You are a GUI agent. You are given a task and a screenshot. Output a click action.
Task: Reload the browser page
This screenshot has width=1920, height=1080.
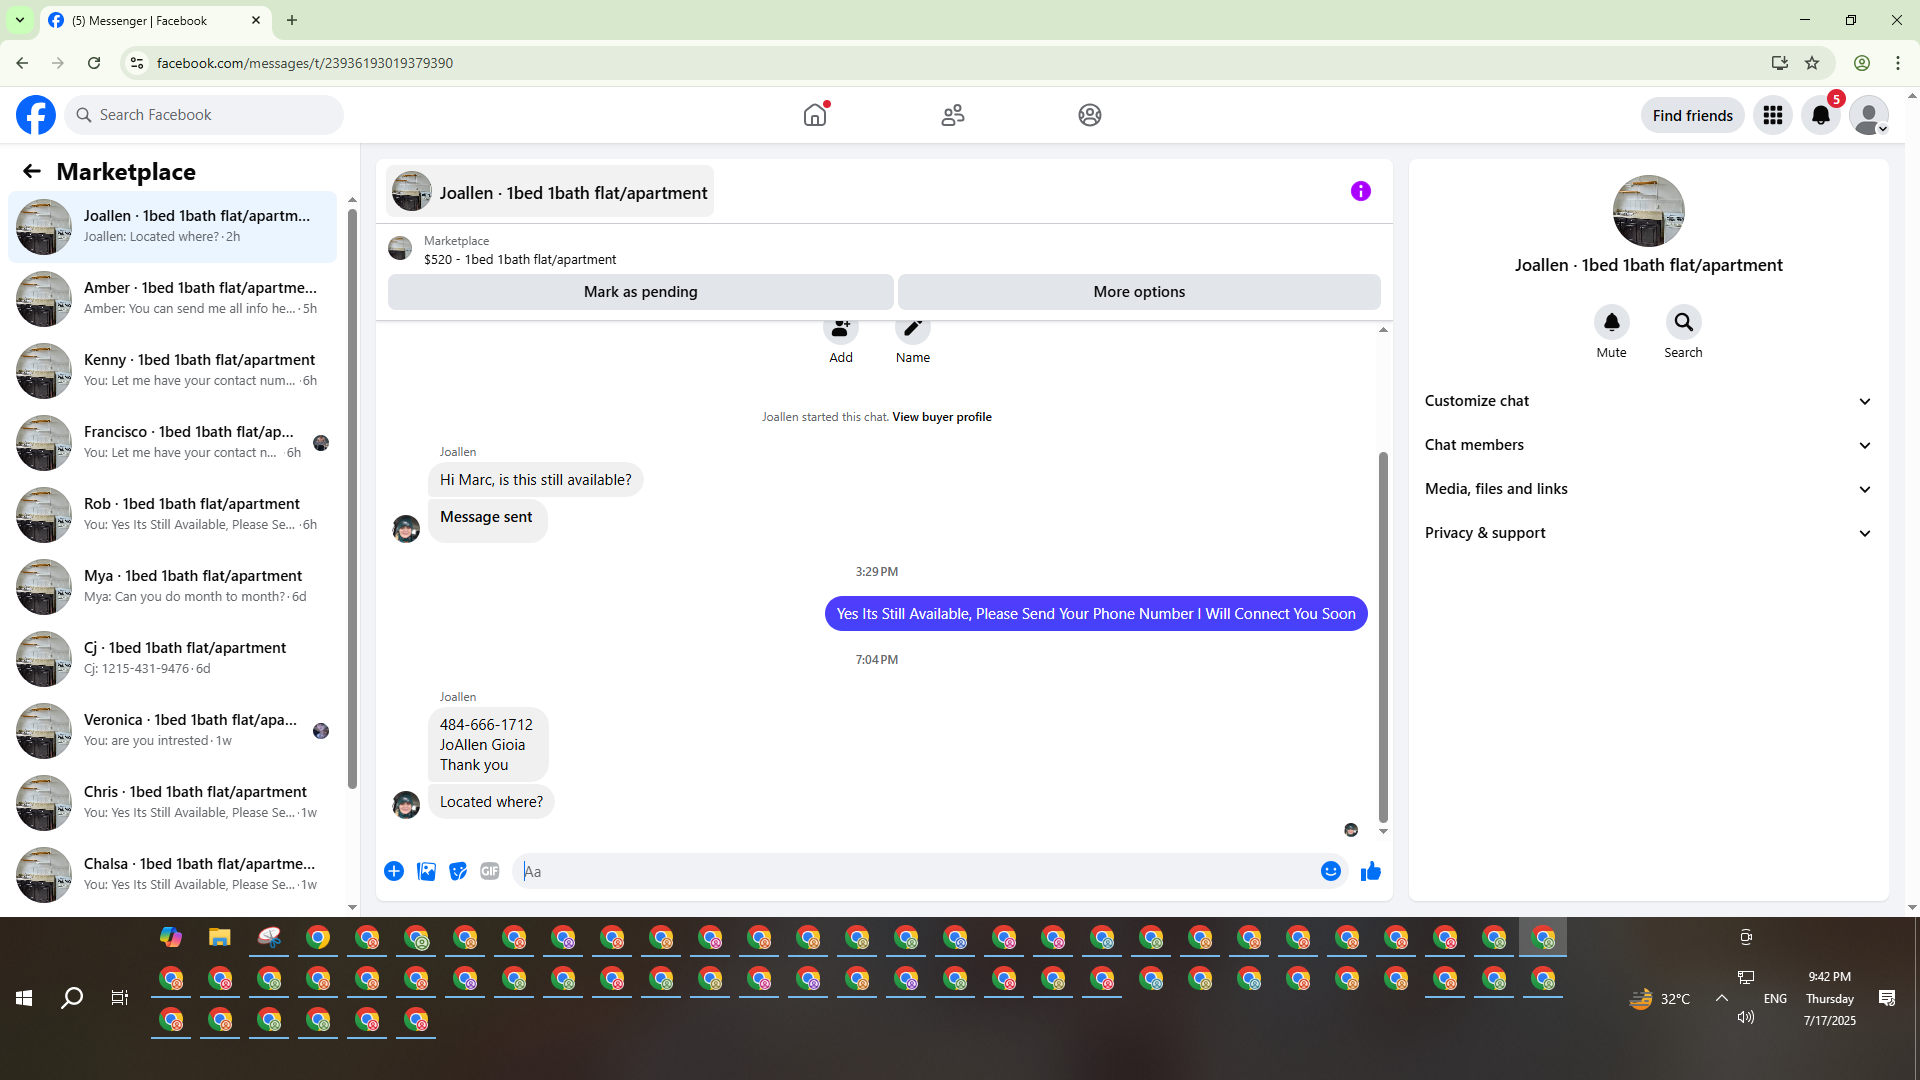(94, 63)
